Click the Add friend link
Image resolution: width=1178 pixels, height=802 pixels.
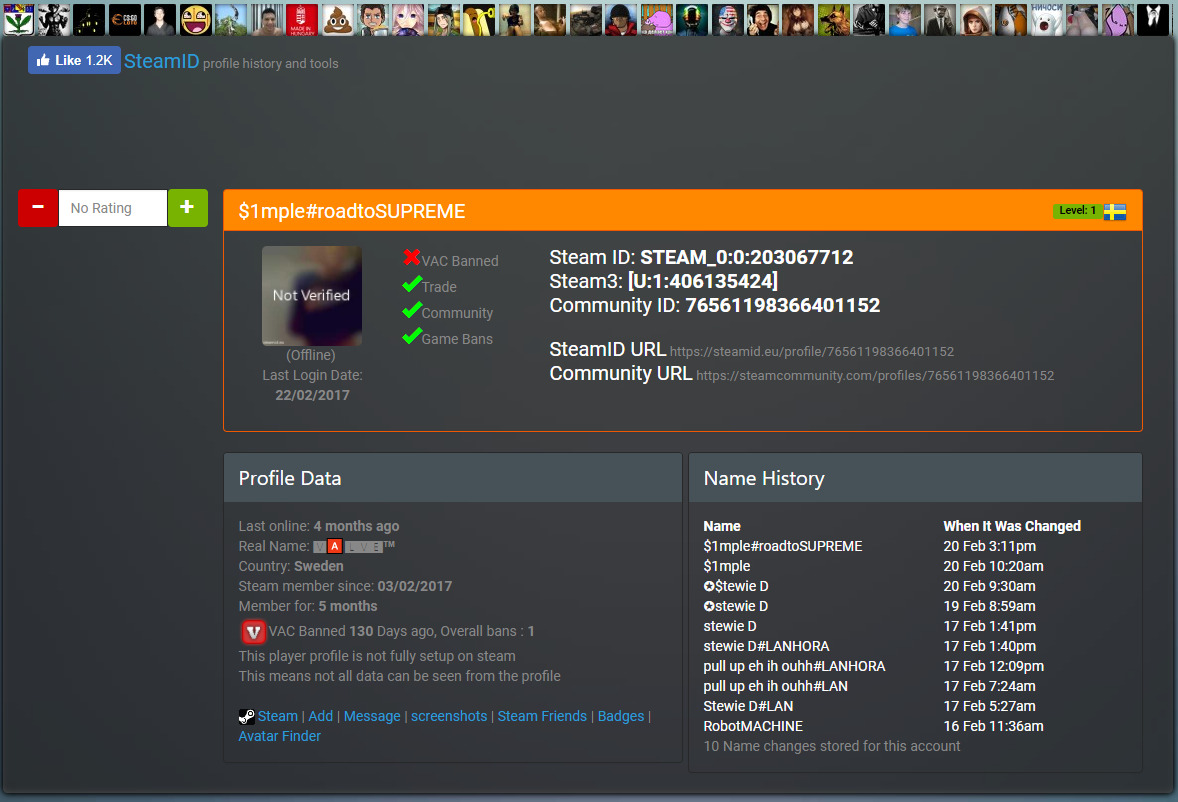click(321, 716)
